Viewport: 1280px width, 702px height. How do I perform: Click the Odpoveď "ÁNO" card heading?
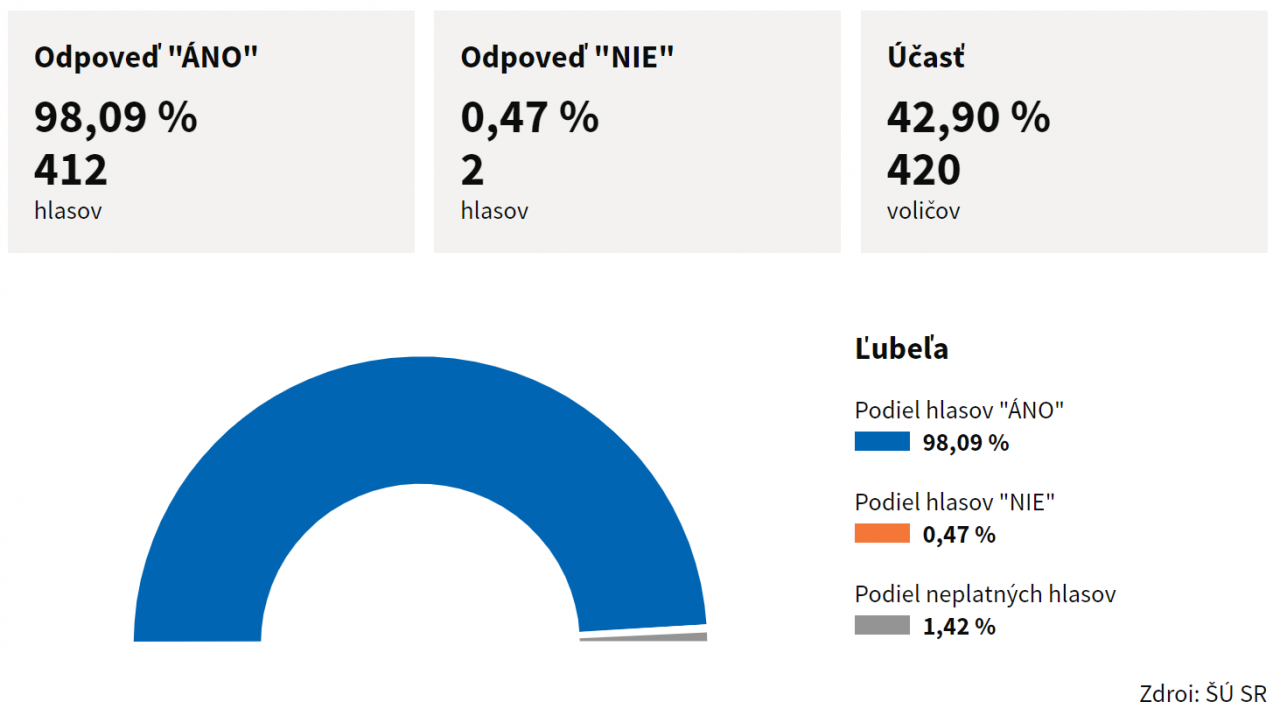coord(146,57)
